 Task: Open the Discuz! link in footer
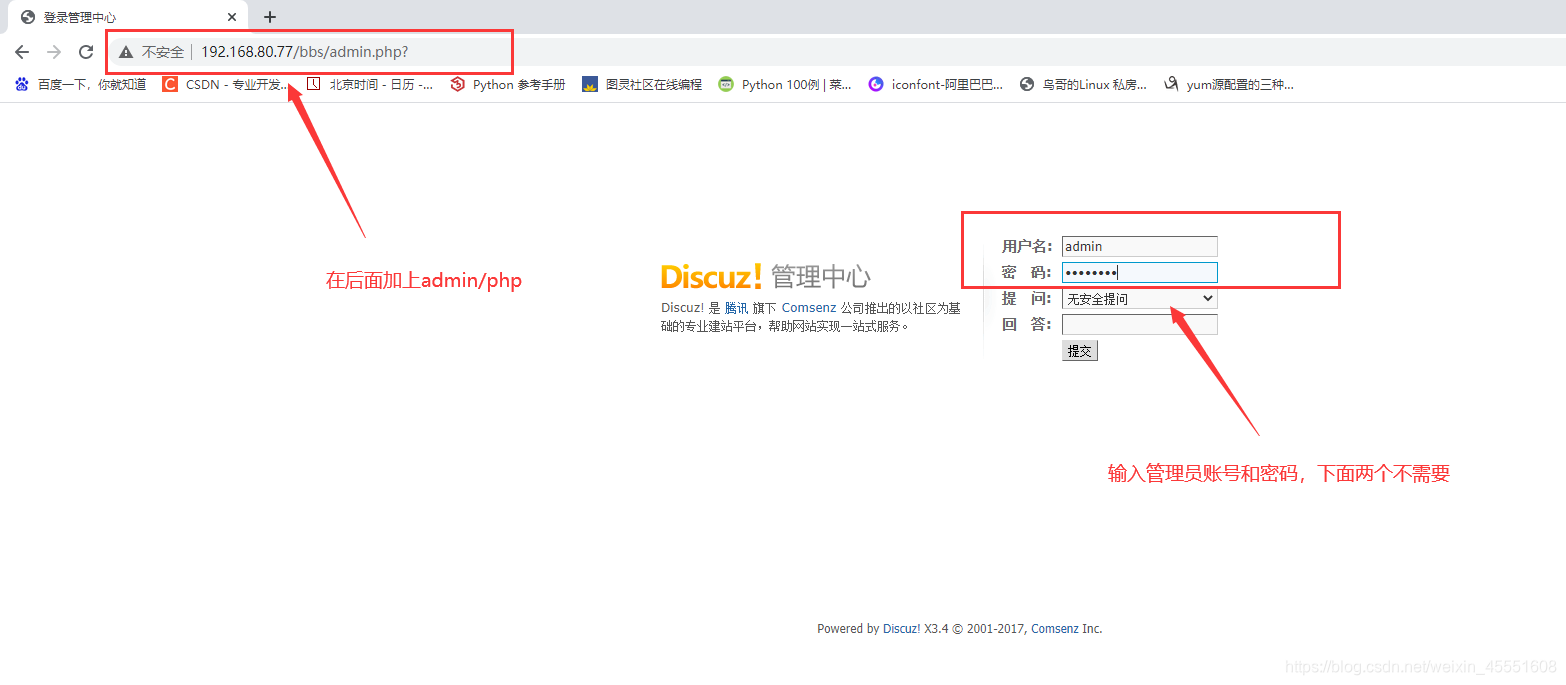pos(901,629)
